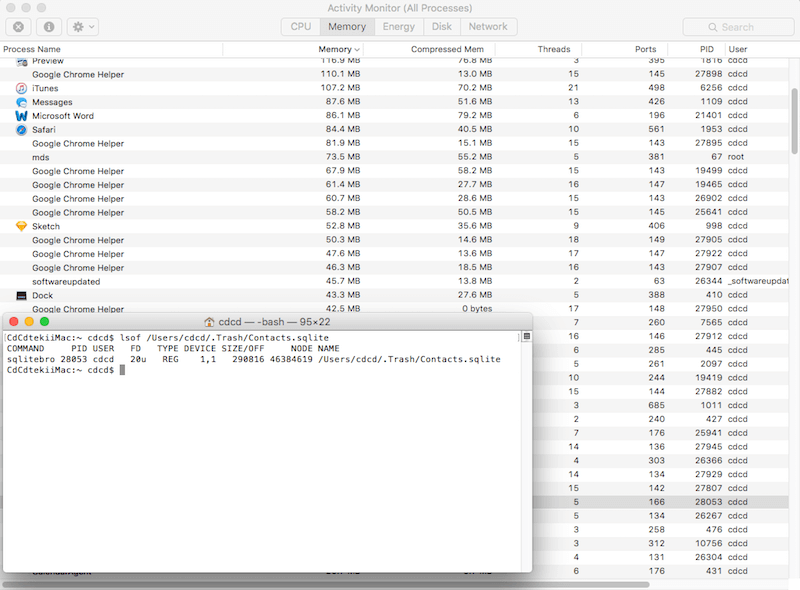800x590 pixels.
Task: Open the gear actions dropdown menu
Action: tap(83, 27)
